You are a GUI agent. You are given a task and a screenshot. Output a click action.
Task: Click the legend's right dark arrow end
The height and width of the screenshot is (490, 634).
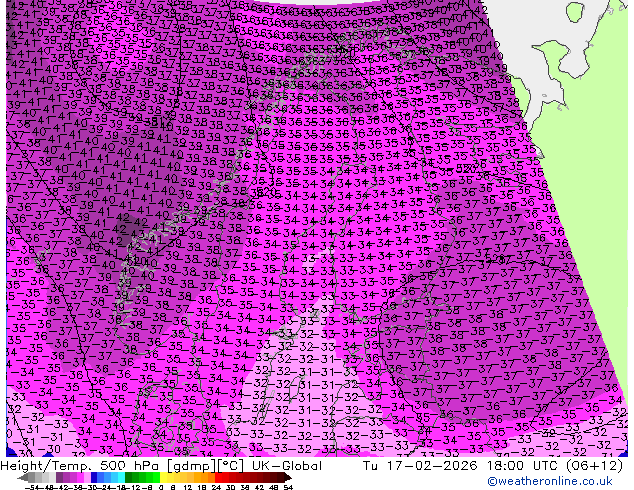click(x=288, y=477)
